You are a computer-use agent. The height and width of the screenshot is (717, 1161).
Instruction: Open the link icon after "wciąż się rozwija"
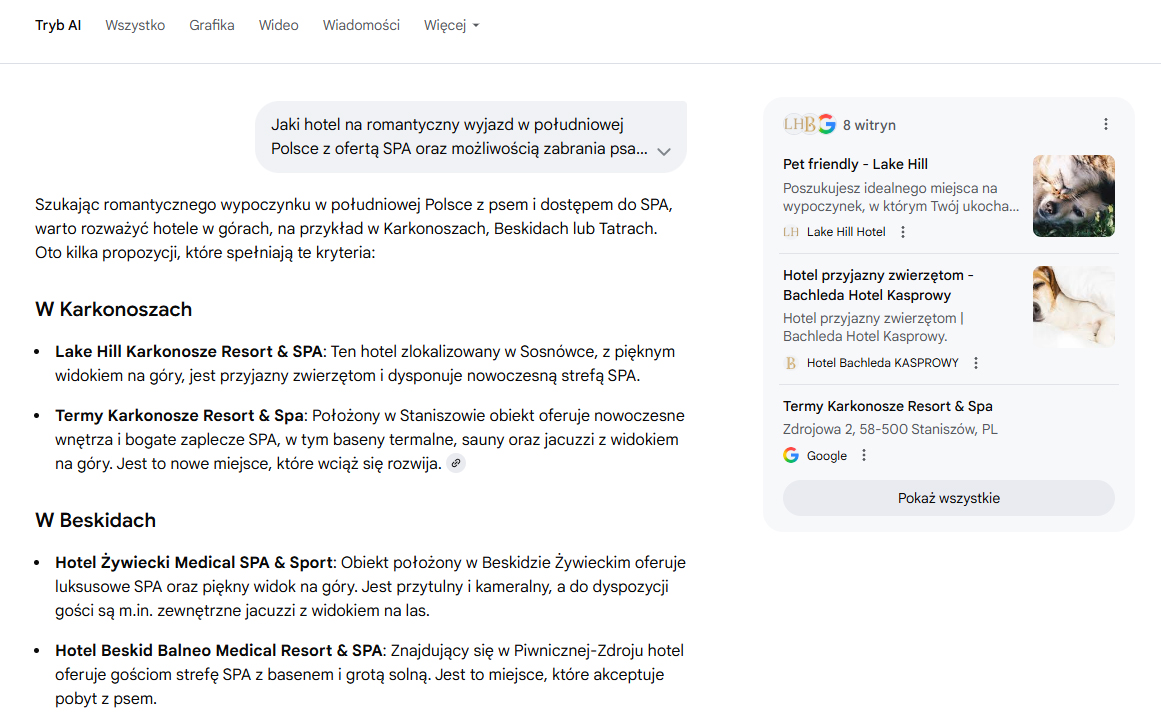pyautogui.click(x=456, y=463)
